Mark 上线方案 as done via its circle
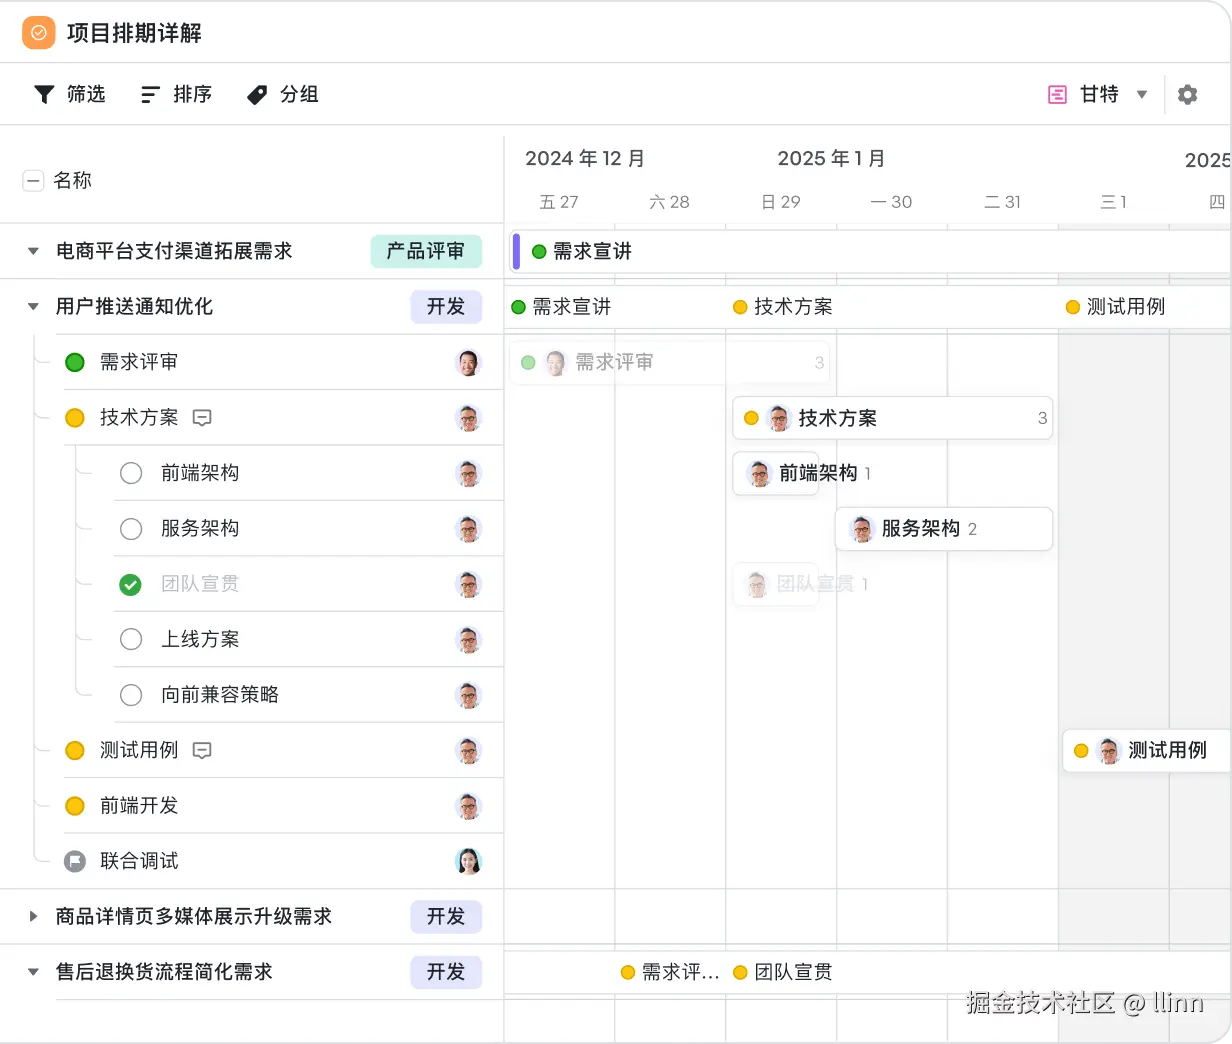 tap(131, 639)
